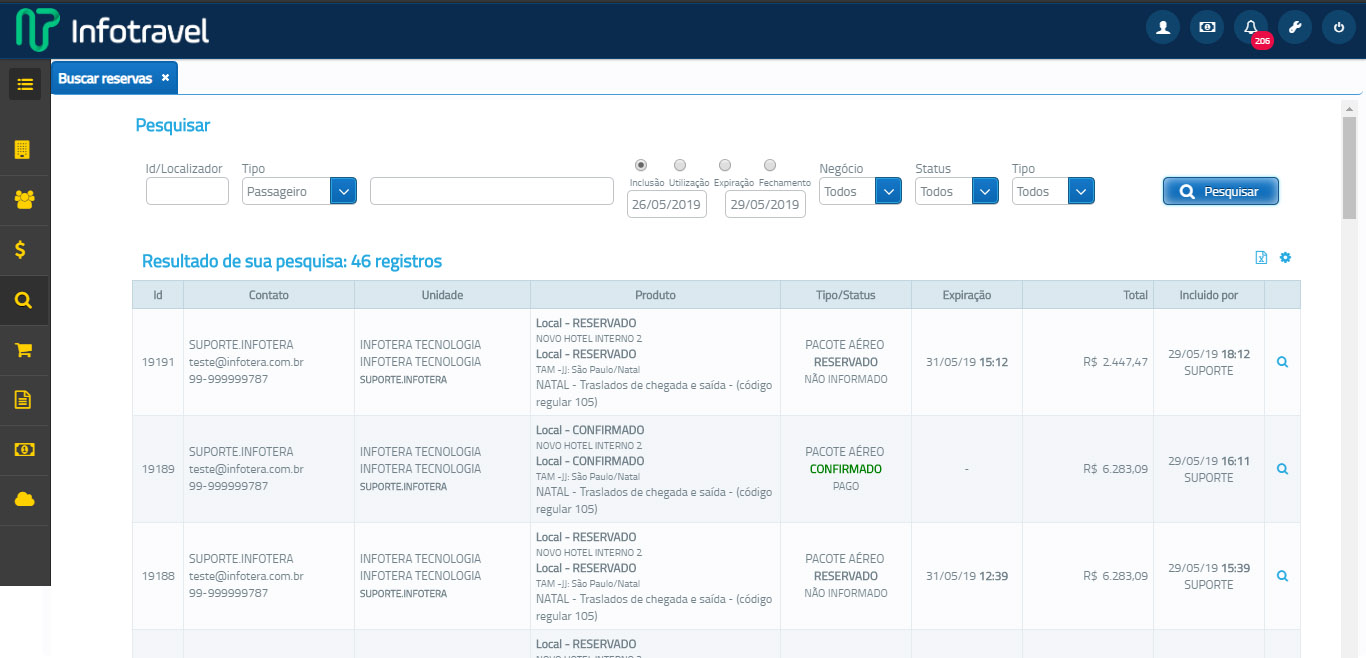
Task: Switch to the Buscar reservas tab
Action: [105, 78]
